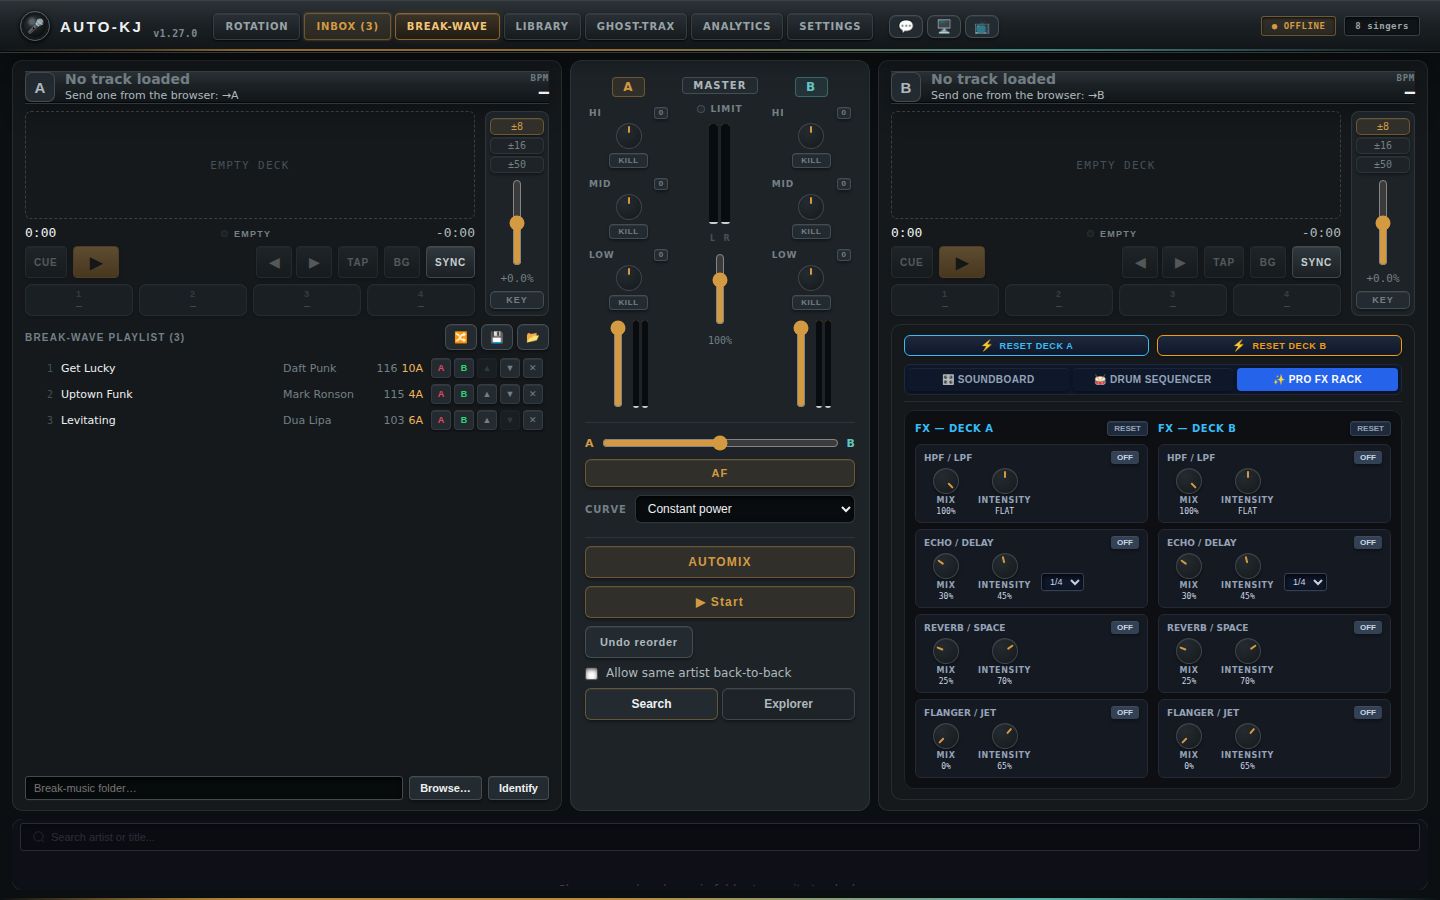The image size is (1440, 900).
Task: Click the desktop monitor icon in top bar
Action: point(944,27)
